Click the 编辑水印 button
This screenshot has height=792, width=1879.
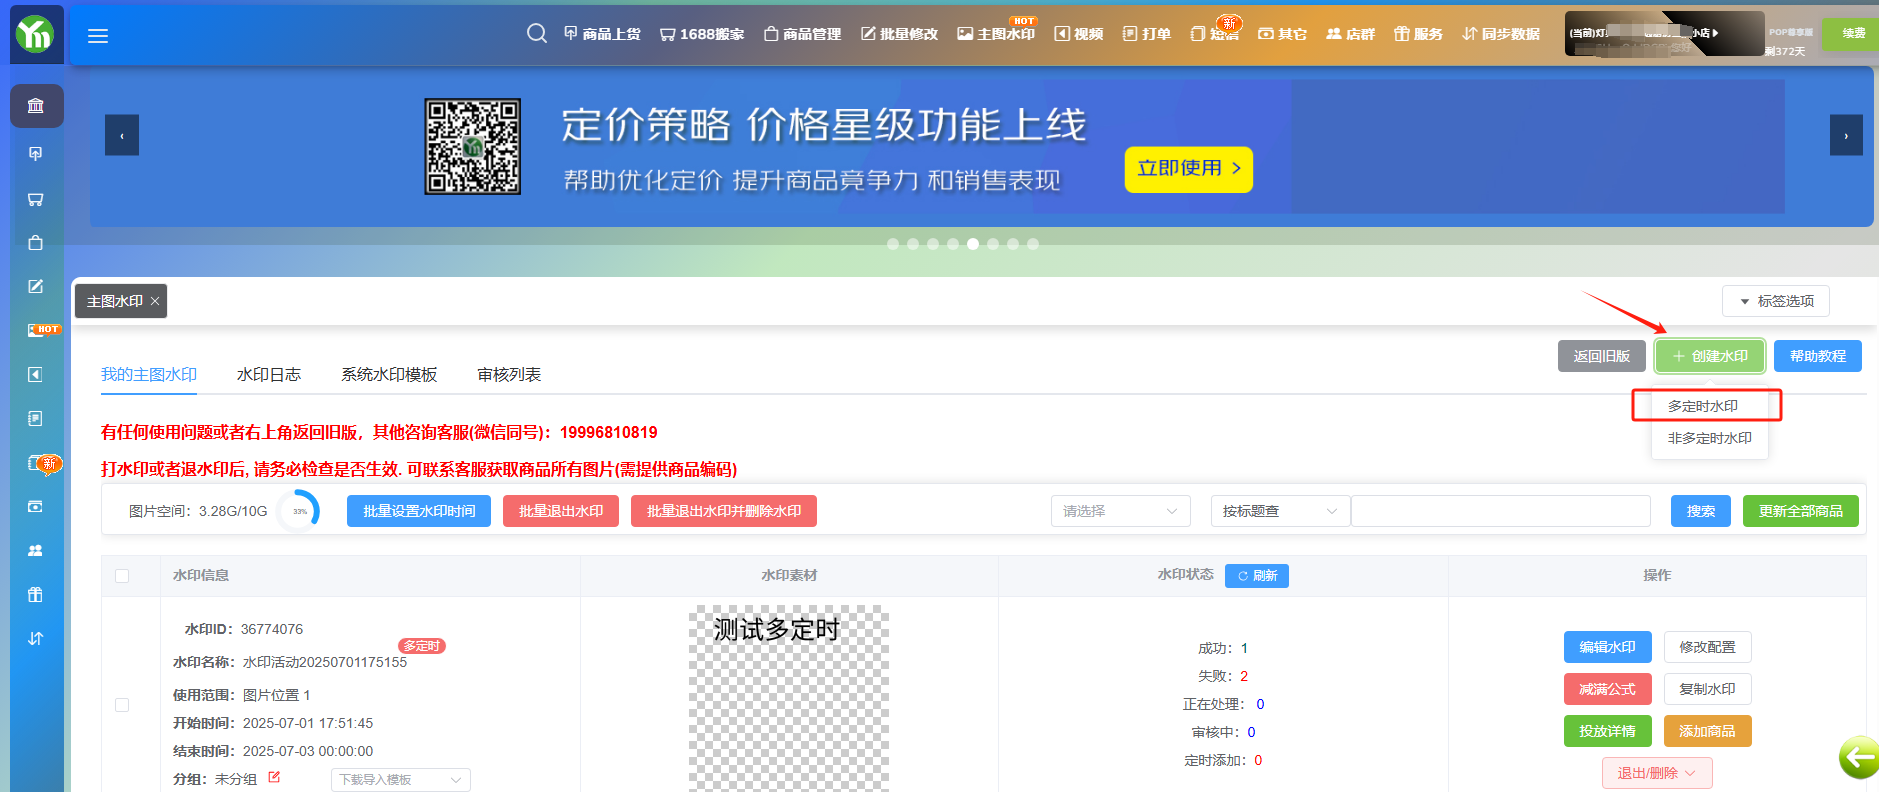1607,647
